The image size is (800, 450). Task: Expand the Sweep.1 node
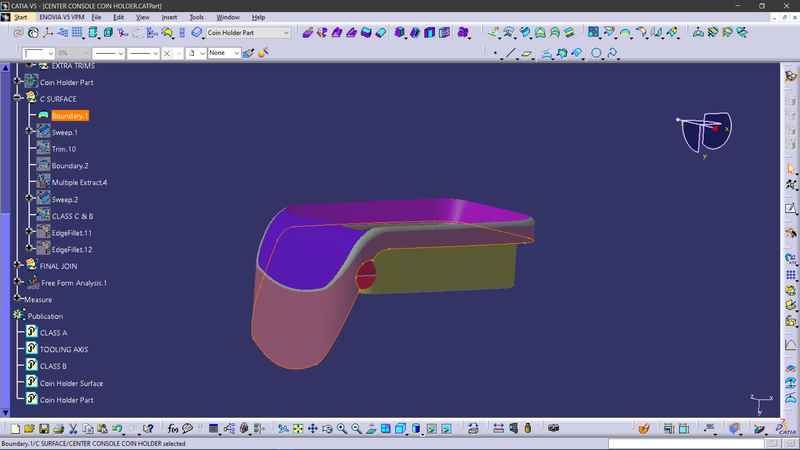click(29, 131)
